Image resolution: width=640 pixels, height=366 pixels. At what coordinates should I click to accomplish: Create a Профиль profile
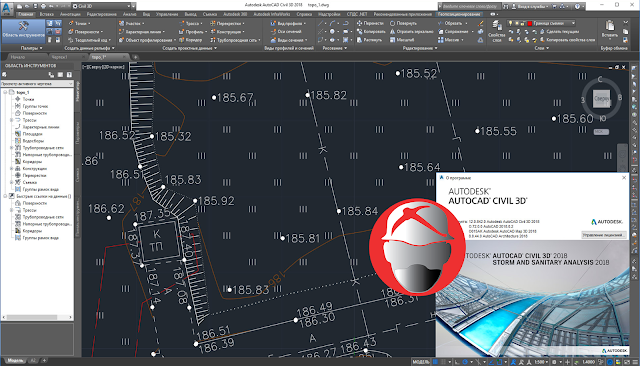click(192, 31)
